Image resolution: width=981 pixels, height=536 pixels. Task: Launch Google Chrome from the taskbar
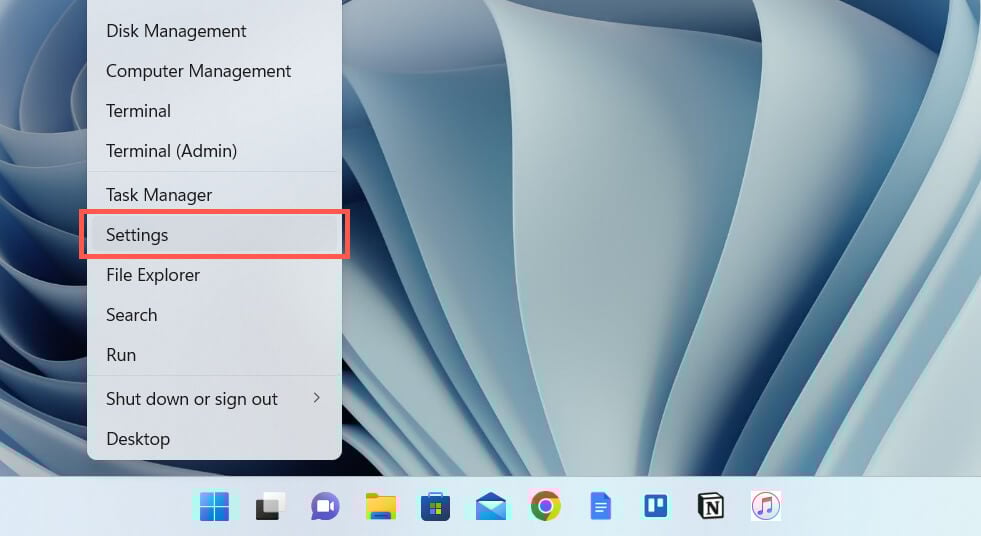click(546, 506)
